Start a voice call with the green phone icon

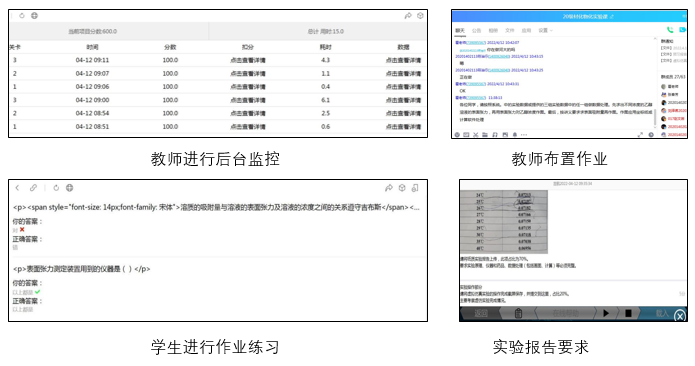670,30
